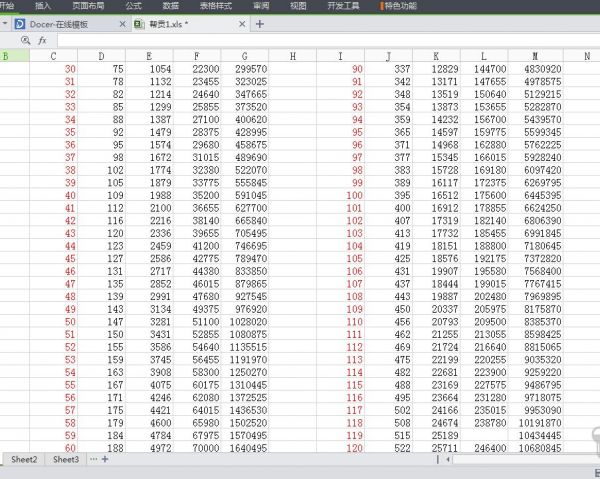Image resolution: width=600 pixels, height=479 pixels.
Task: Show more sheets via the ellipsis button
Action: (93, 459)
